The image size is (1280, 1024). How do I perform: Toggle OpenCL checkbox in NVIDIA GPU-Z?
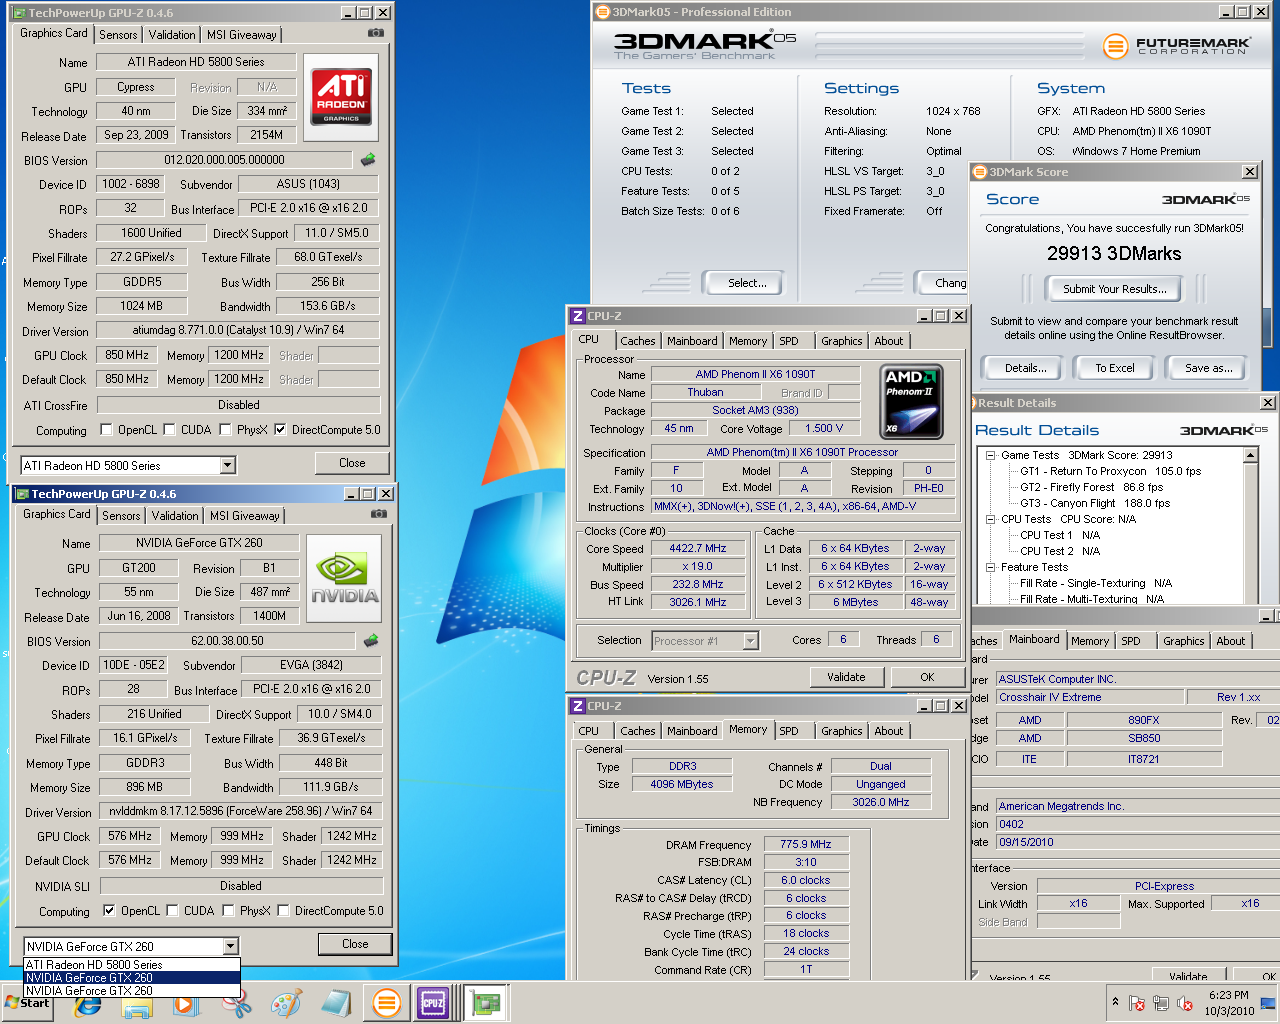click(109, 911)
